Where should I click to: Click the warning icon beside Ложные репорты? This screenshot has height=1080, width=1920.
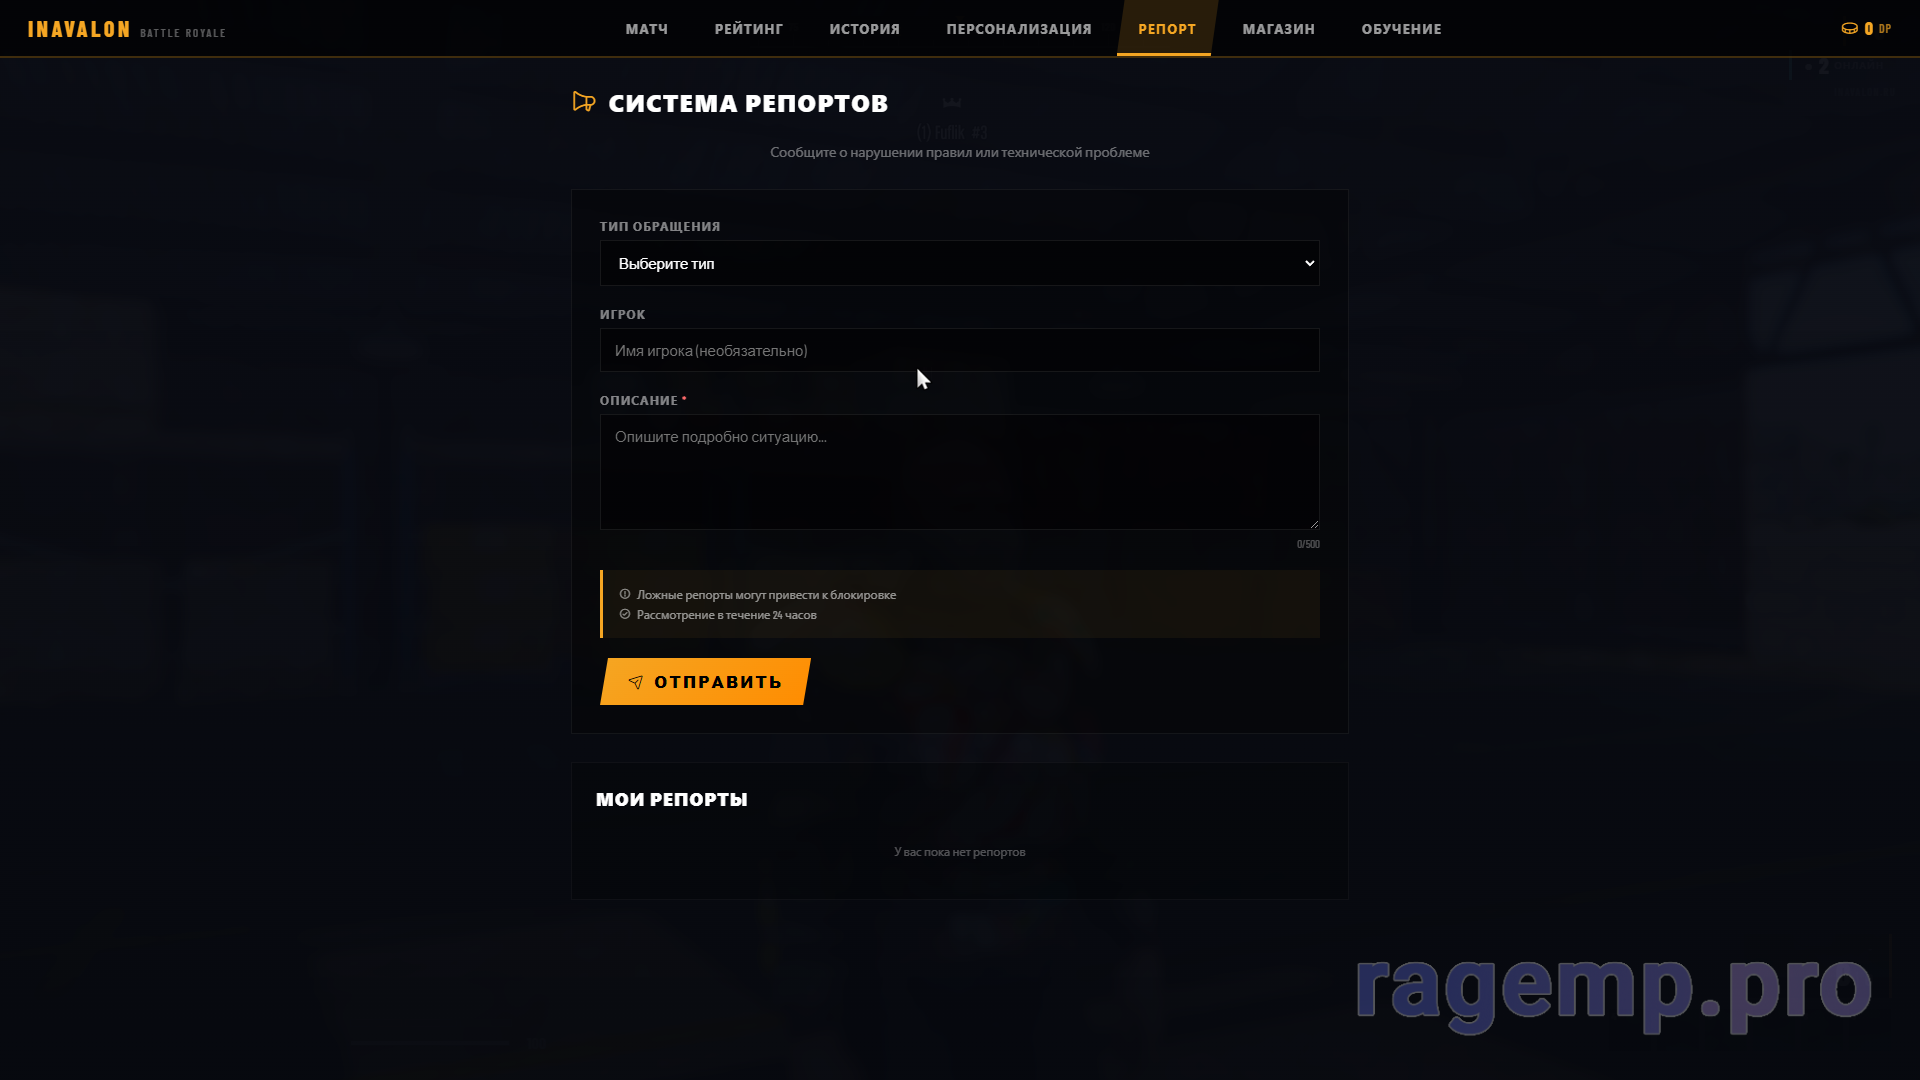pyautogui.click(x=625, y=594)
